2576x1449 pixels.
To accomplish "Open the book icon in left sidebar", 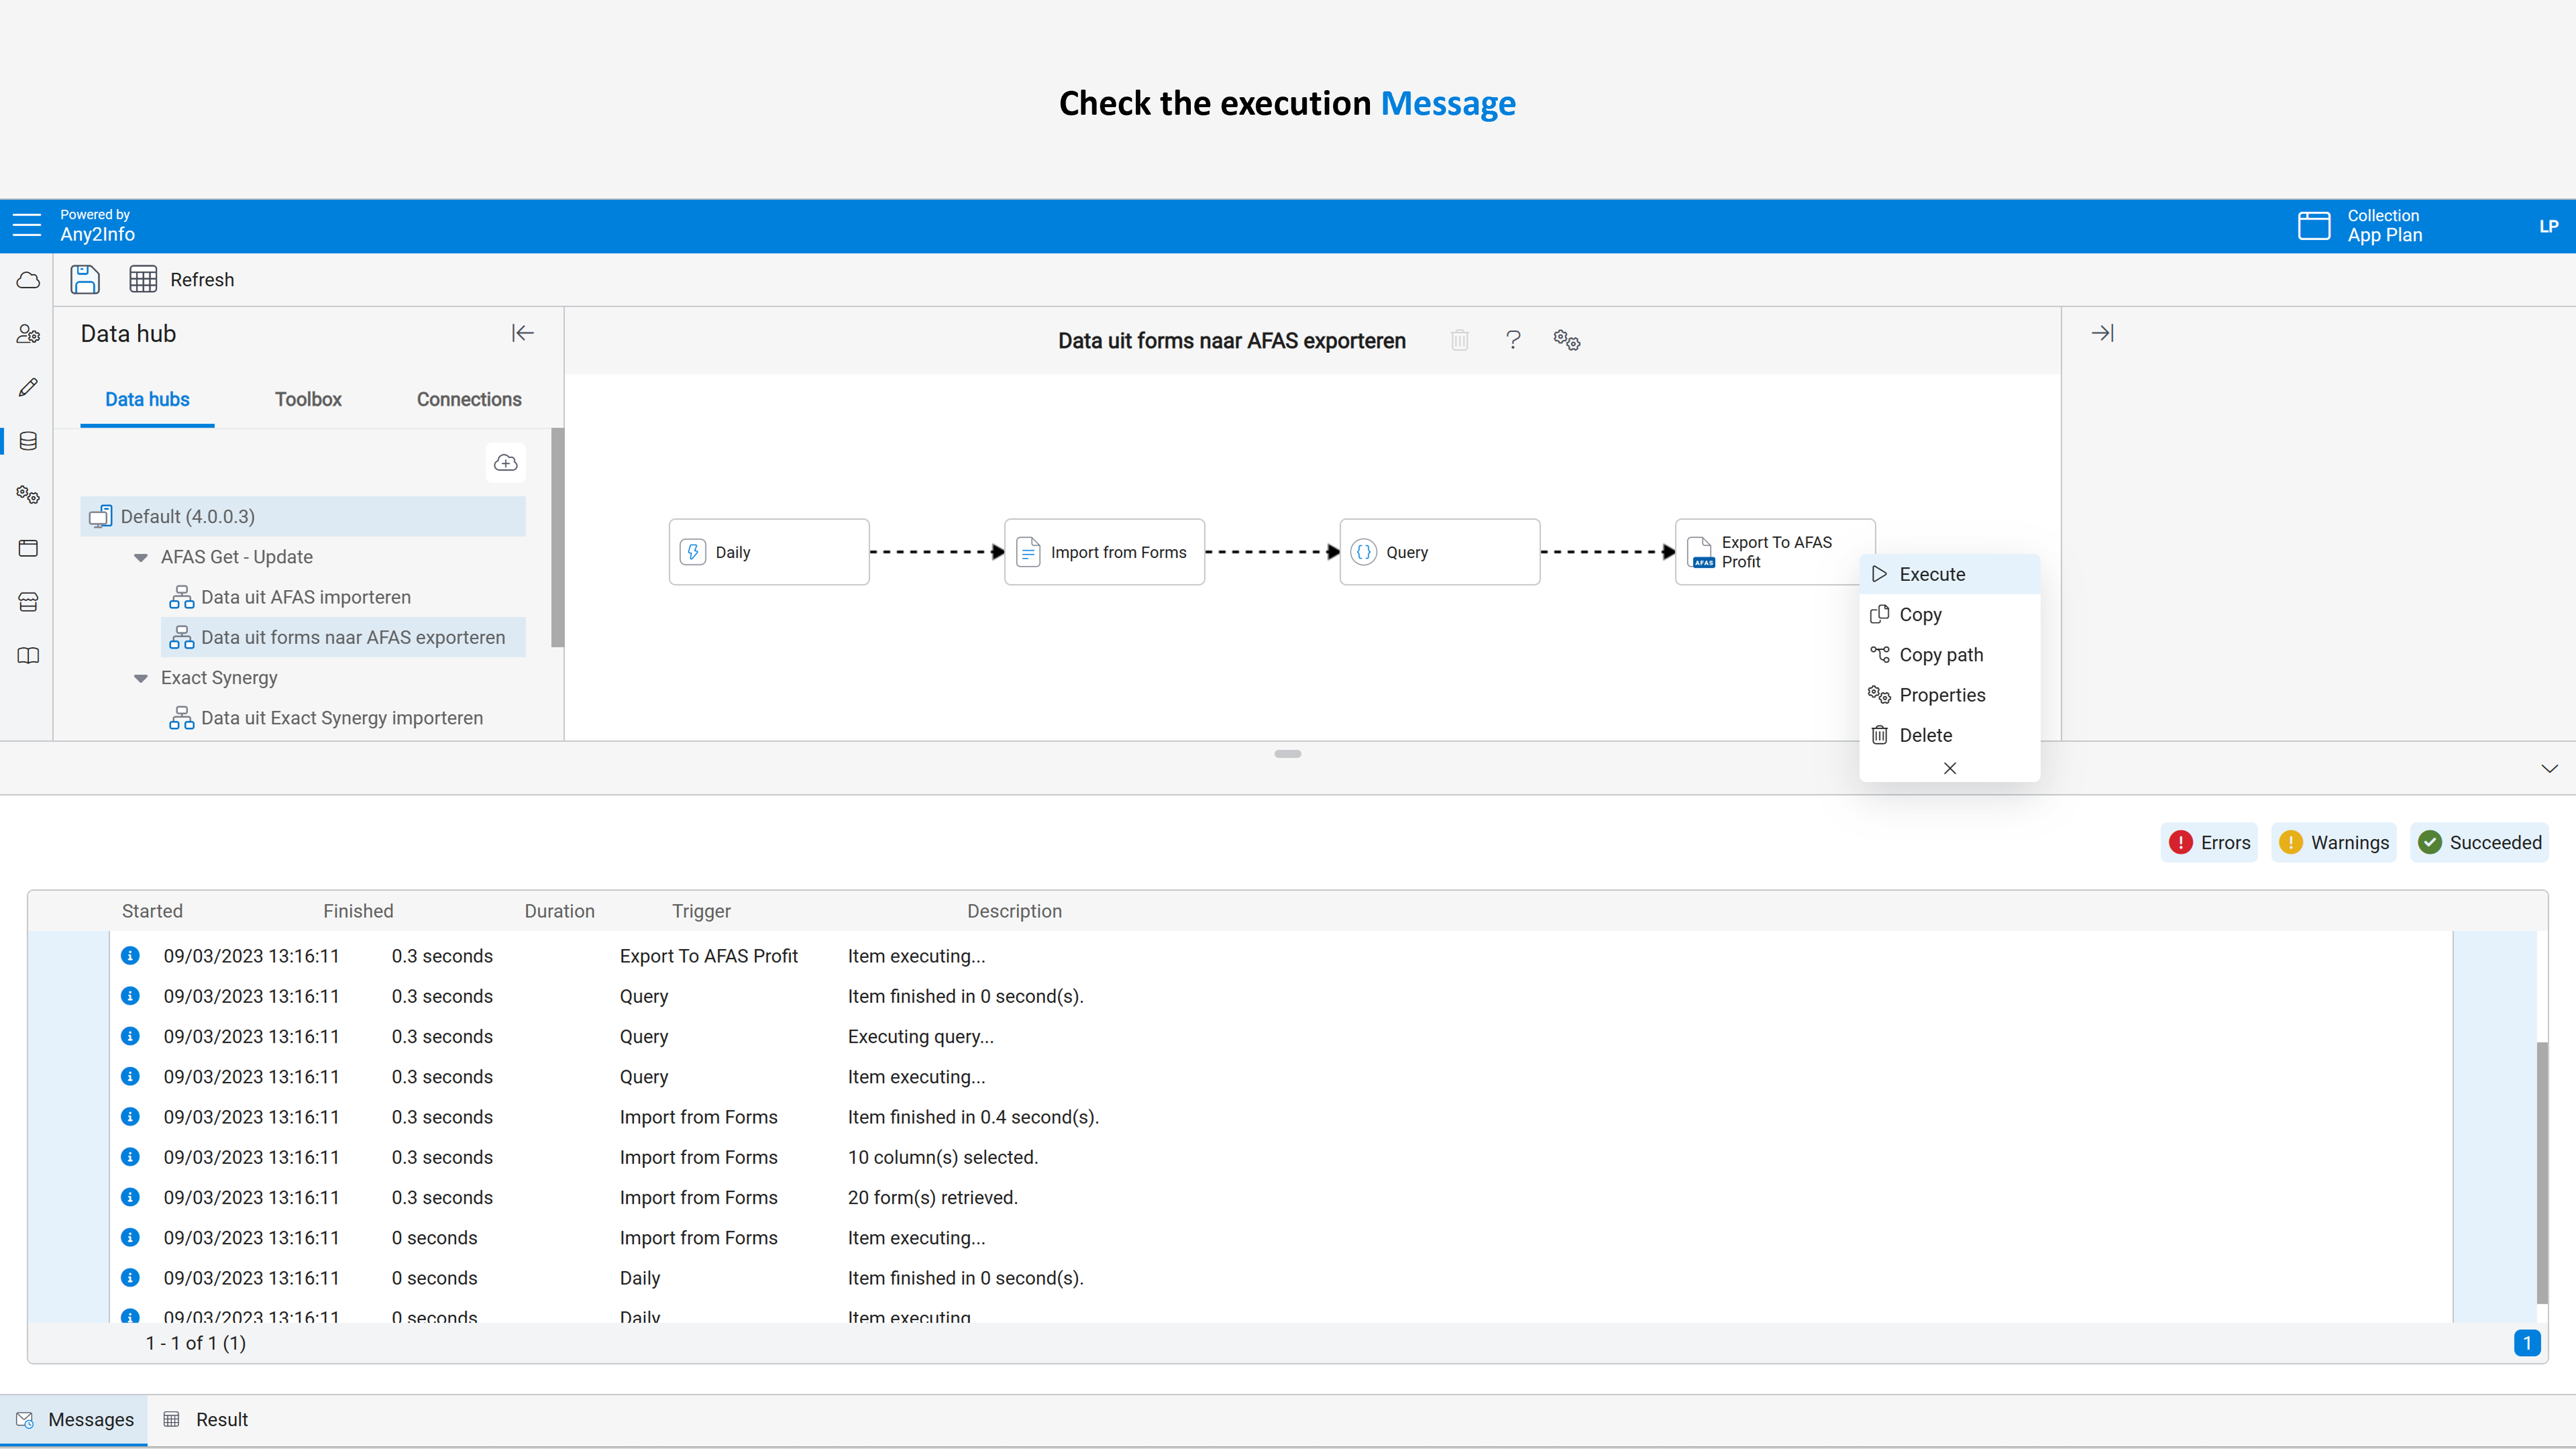I will [28, 656].
